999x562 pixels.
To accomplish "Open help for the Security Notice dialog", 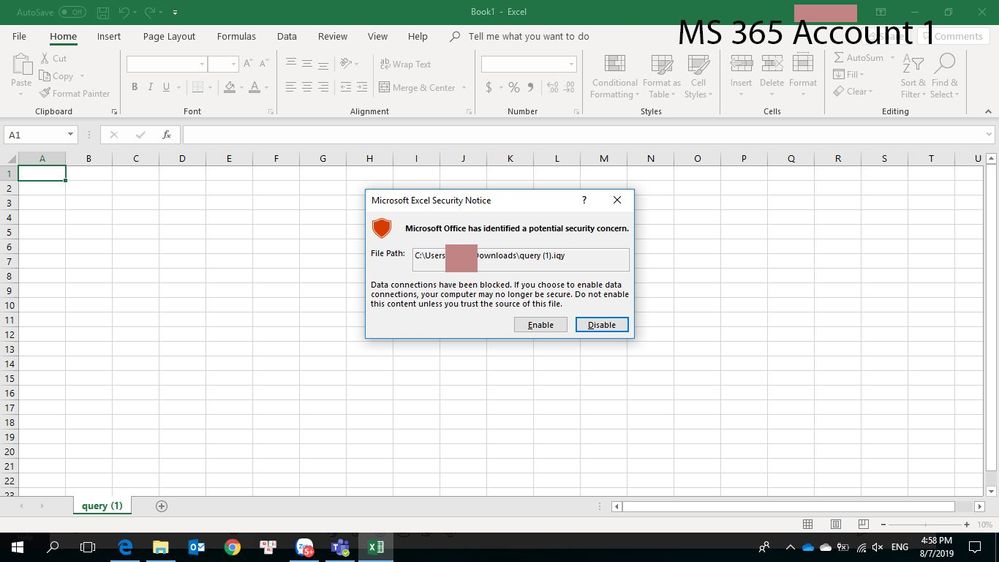I will click(x=584, y=200).
